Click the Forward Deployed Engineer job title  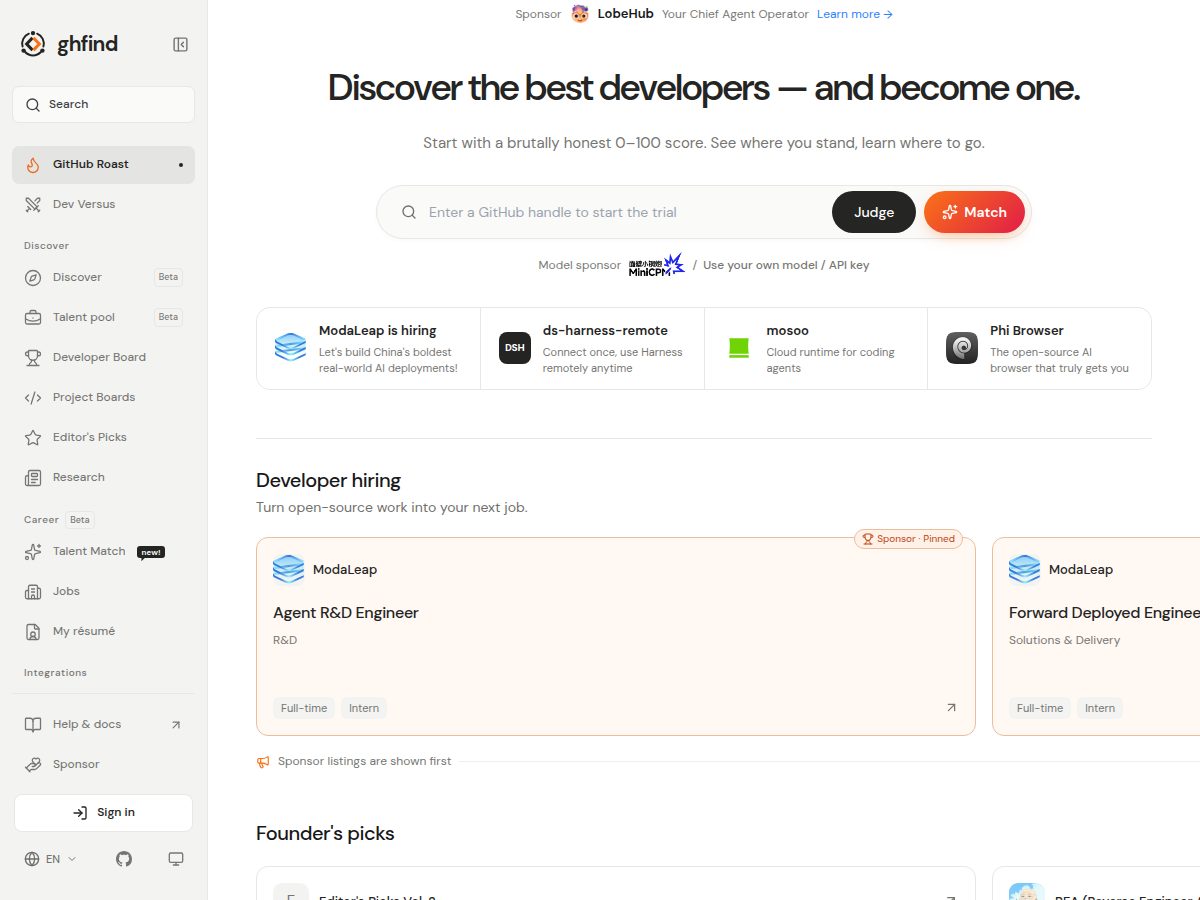1104,613
